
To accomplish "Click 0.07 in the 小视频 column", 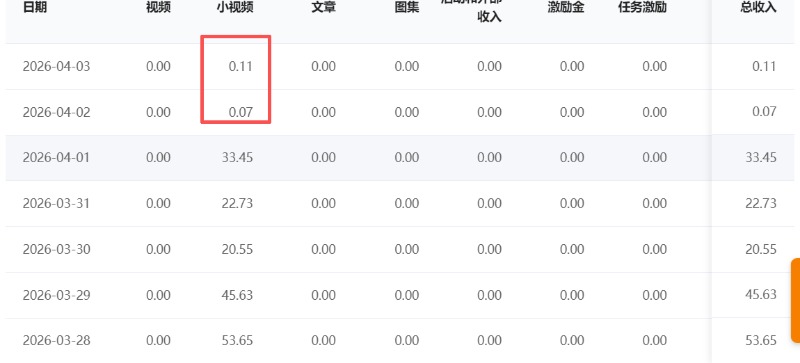I will [x=241, y=112].
